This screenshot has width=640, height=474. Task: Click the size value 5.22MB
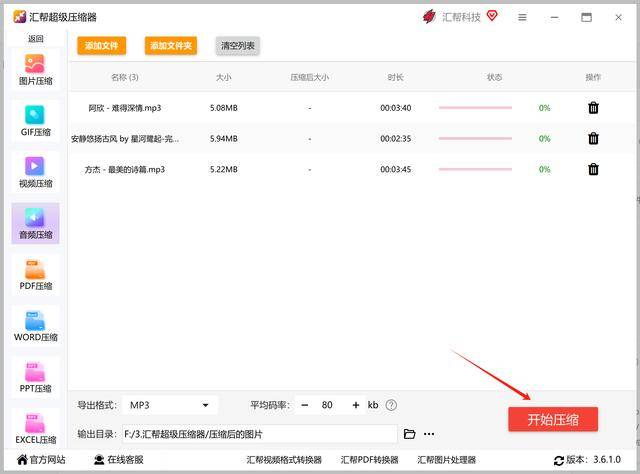(x=224, y=169)
